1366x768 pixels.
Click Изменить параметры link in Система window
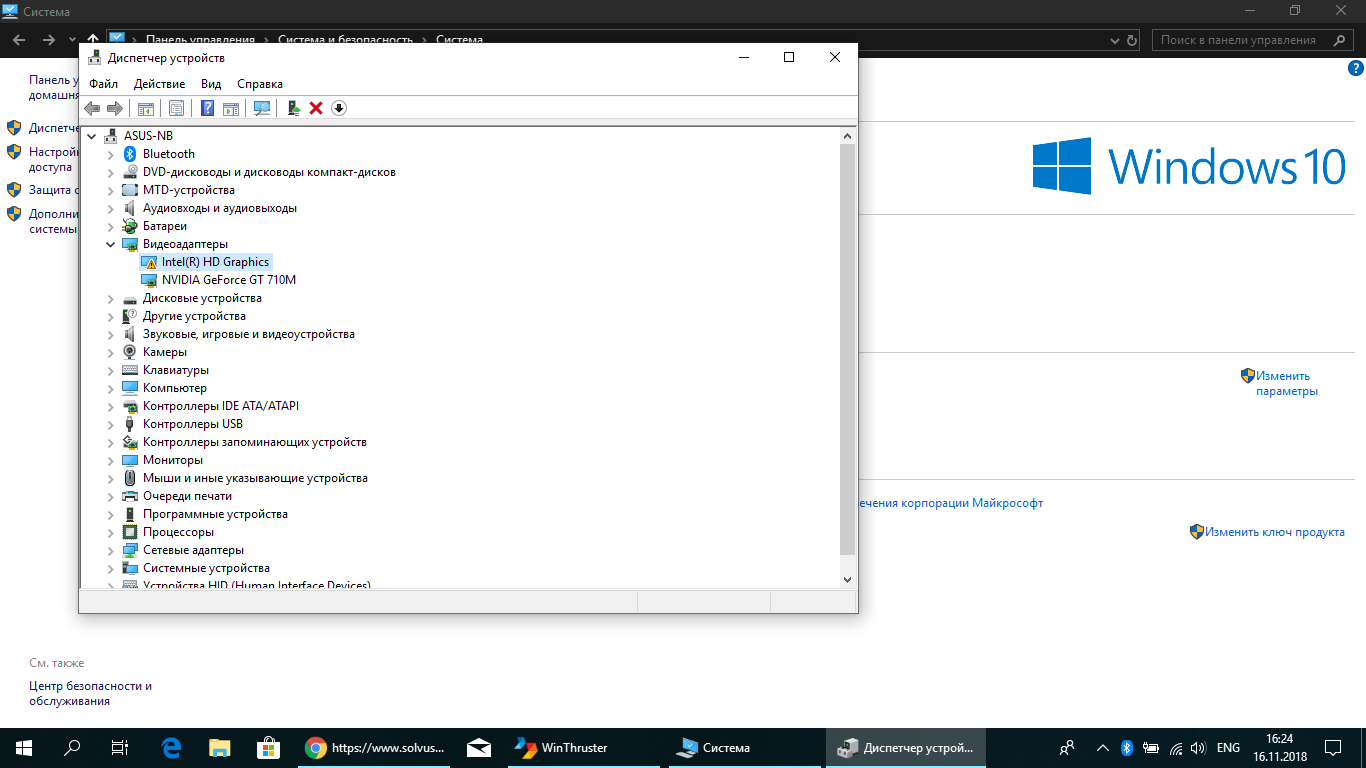click(1287, 383)
